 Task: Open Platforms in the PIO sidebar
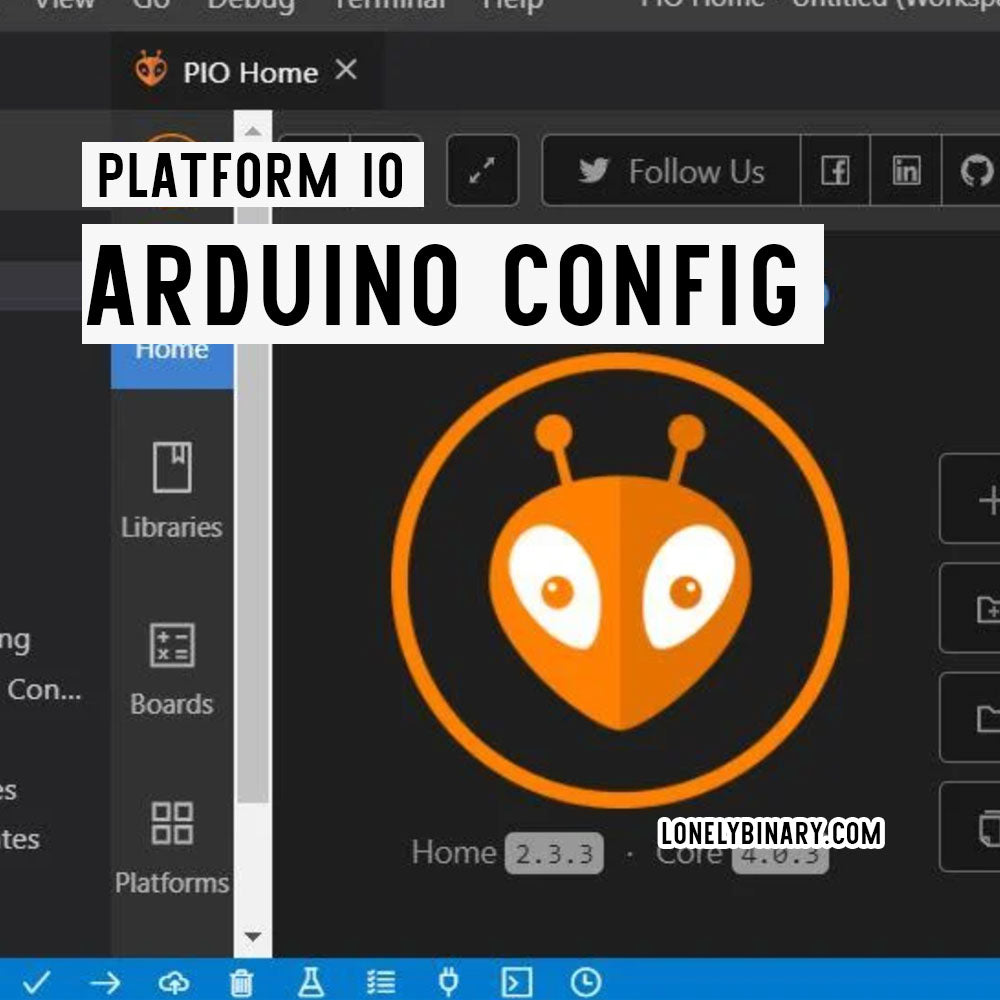(171, 847)
